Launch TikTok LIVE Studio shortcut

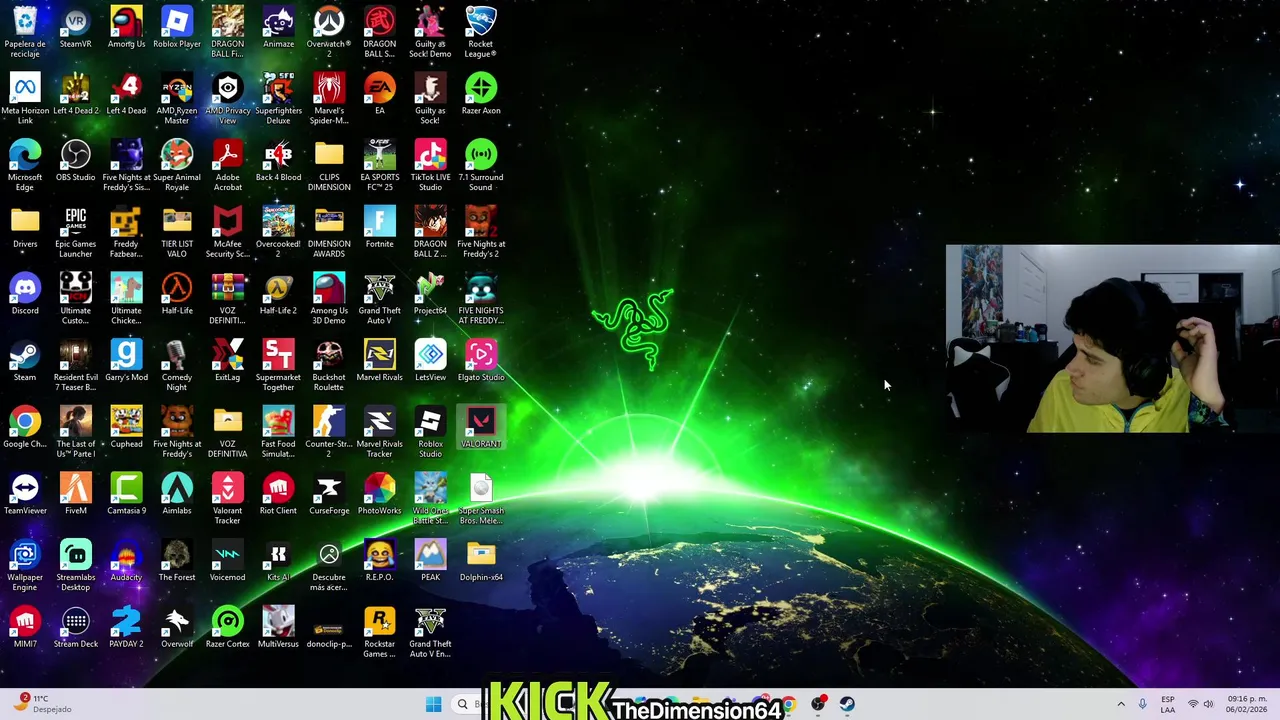(x=430, y=165)
